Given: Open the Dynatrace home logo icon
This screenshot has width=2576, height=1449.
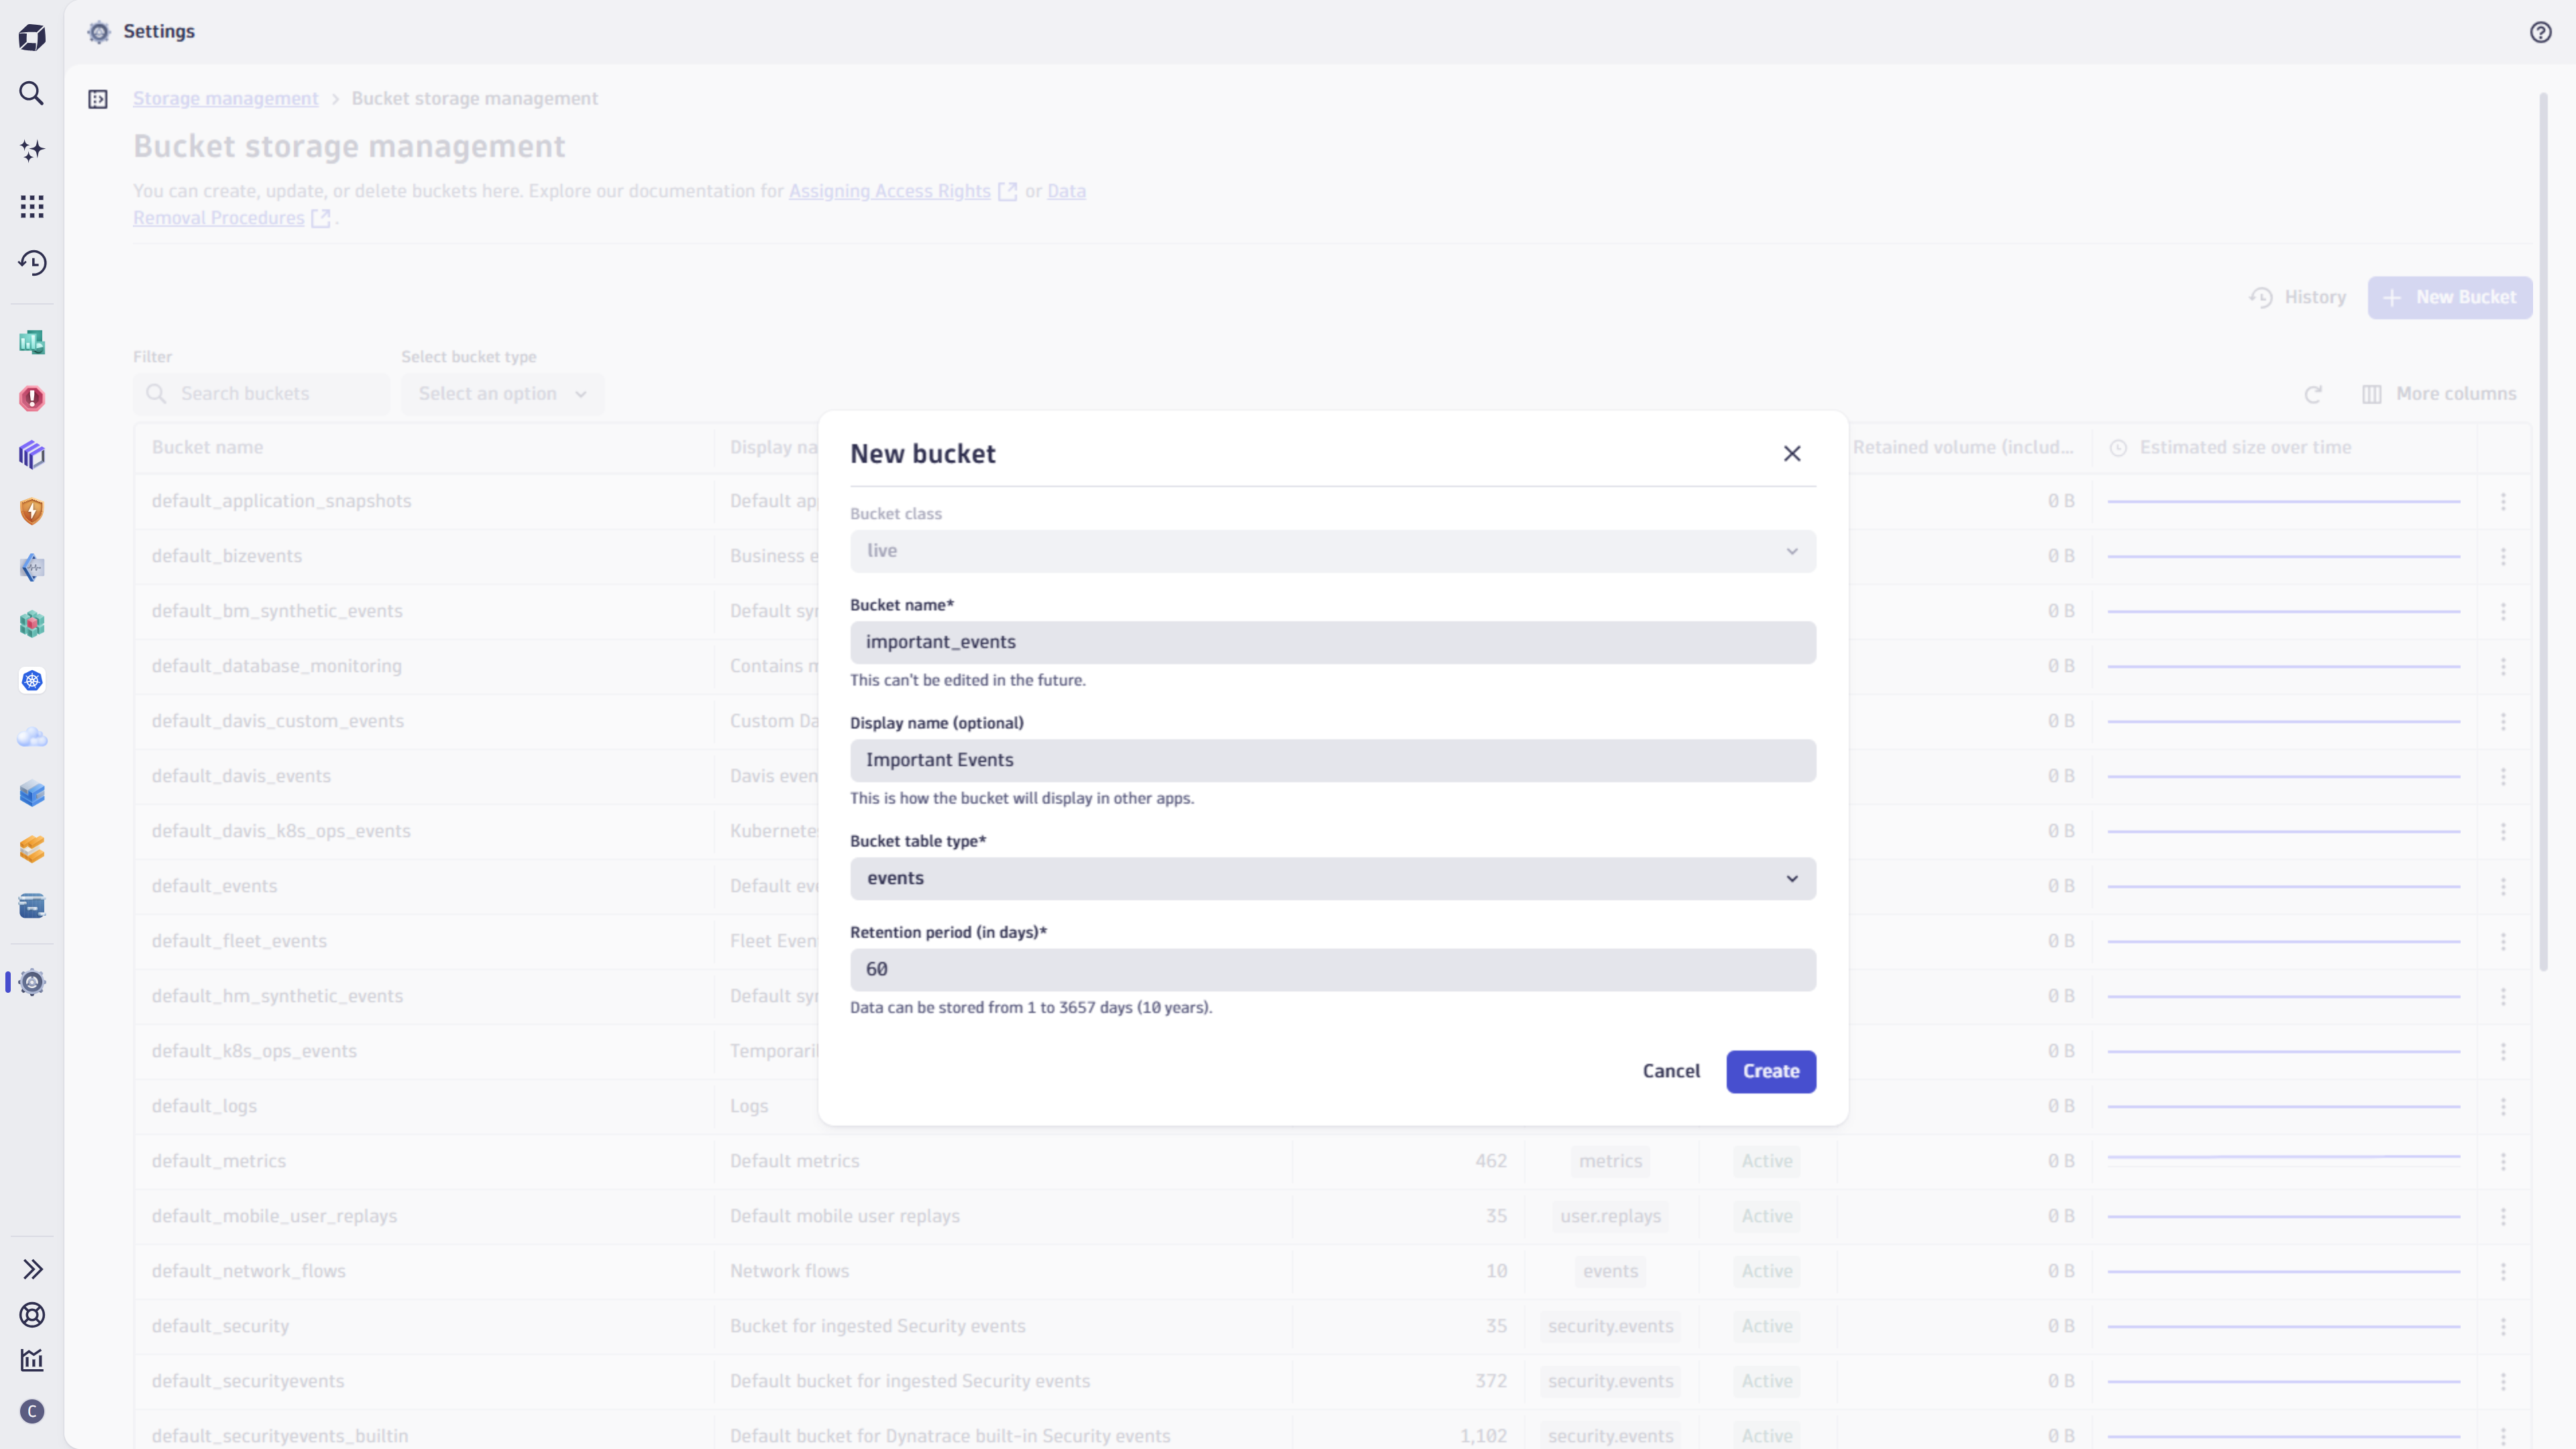Looking at the screenshot, I should [32, 38].
